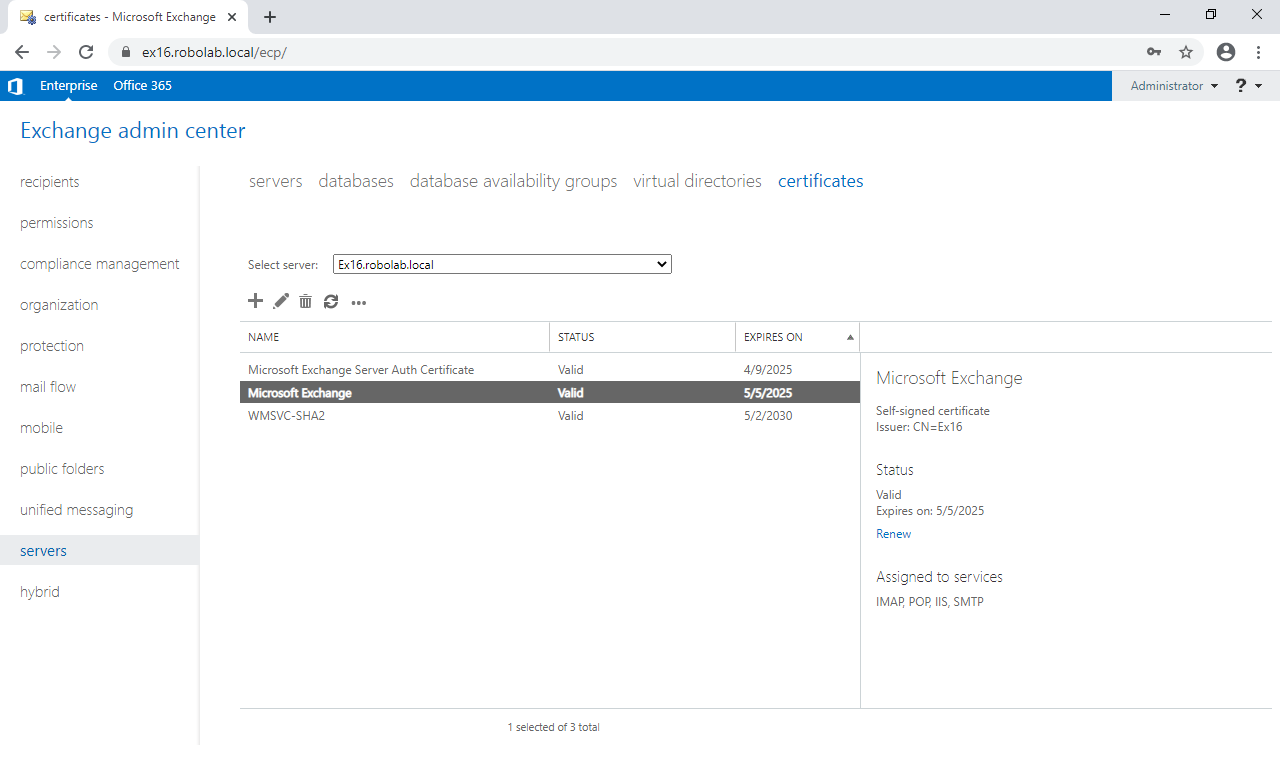The width and height of the screenshot is (1280, 760).
Task: Open the mail flow section
Action: 48,386
